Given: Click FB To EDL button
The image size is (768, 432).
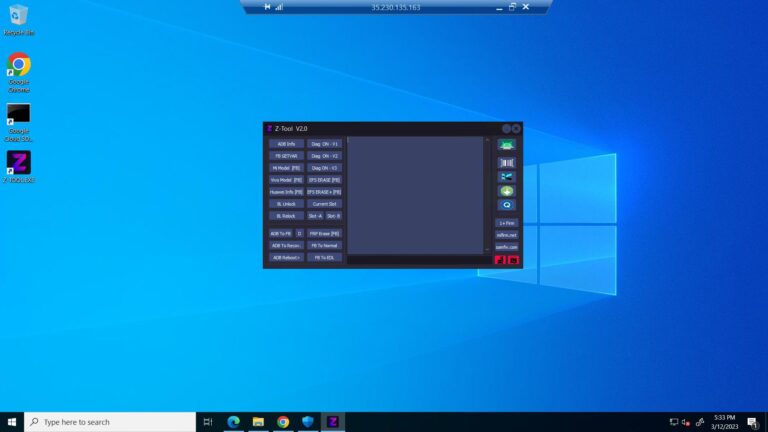Looking at the screenshot, I should click(x=324, y=258).
